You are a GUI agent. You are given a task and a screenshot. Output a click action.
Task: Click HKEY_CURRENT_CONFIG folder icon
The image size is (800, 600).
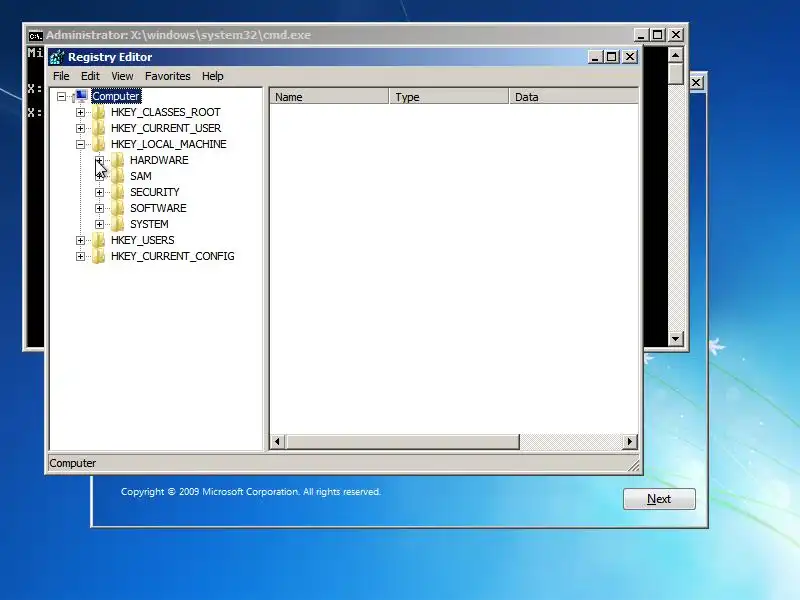98,256
